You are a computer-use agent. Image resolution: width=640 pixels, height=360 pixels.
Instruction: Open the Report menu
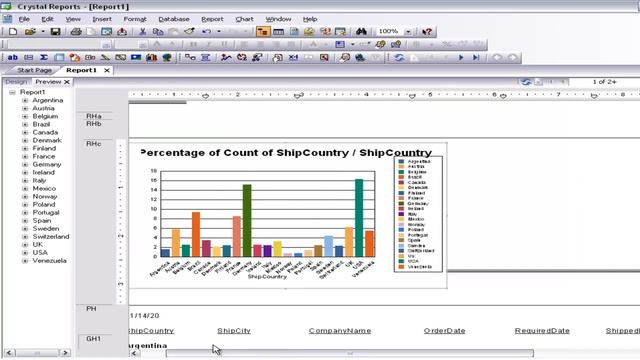click(x=212, y=19)
